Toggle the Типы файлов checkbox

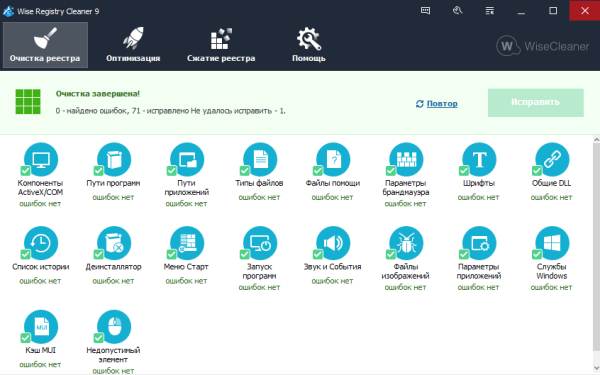point(245,170)
